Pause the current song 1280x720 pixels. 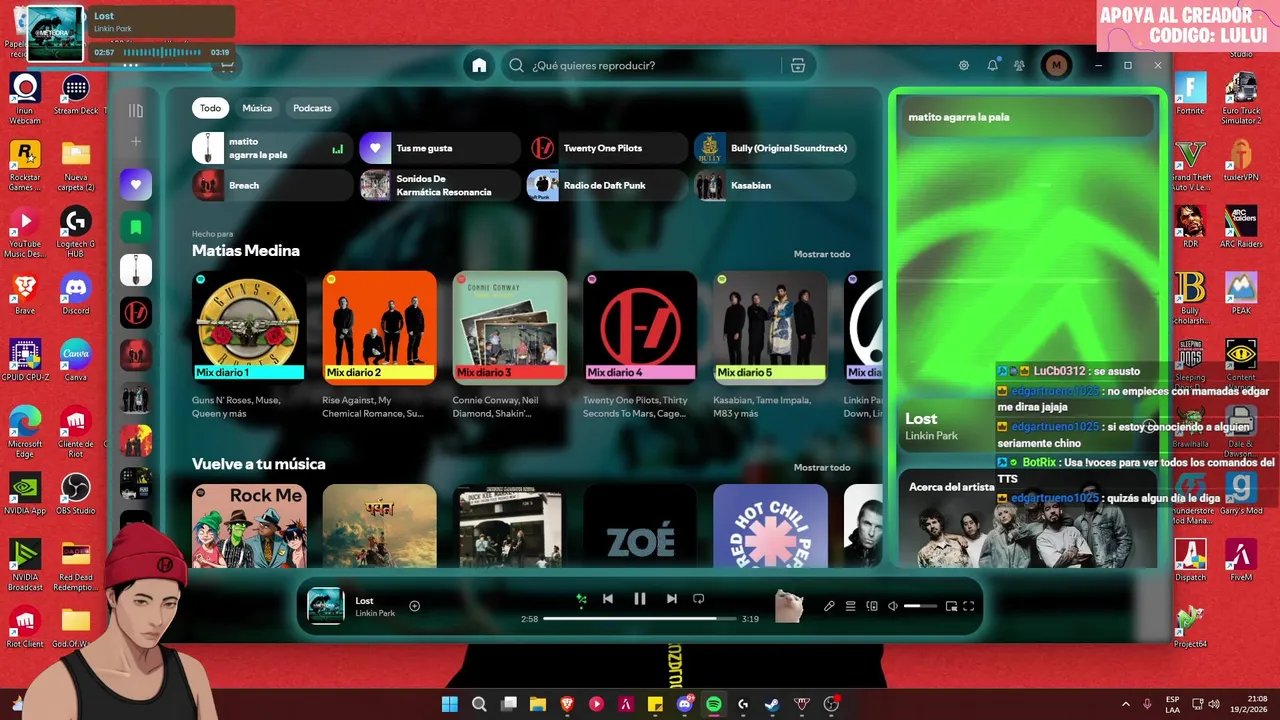(x=640, y=599)
